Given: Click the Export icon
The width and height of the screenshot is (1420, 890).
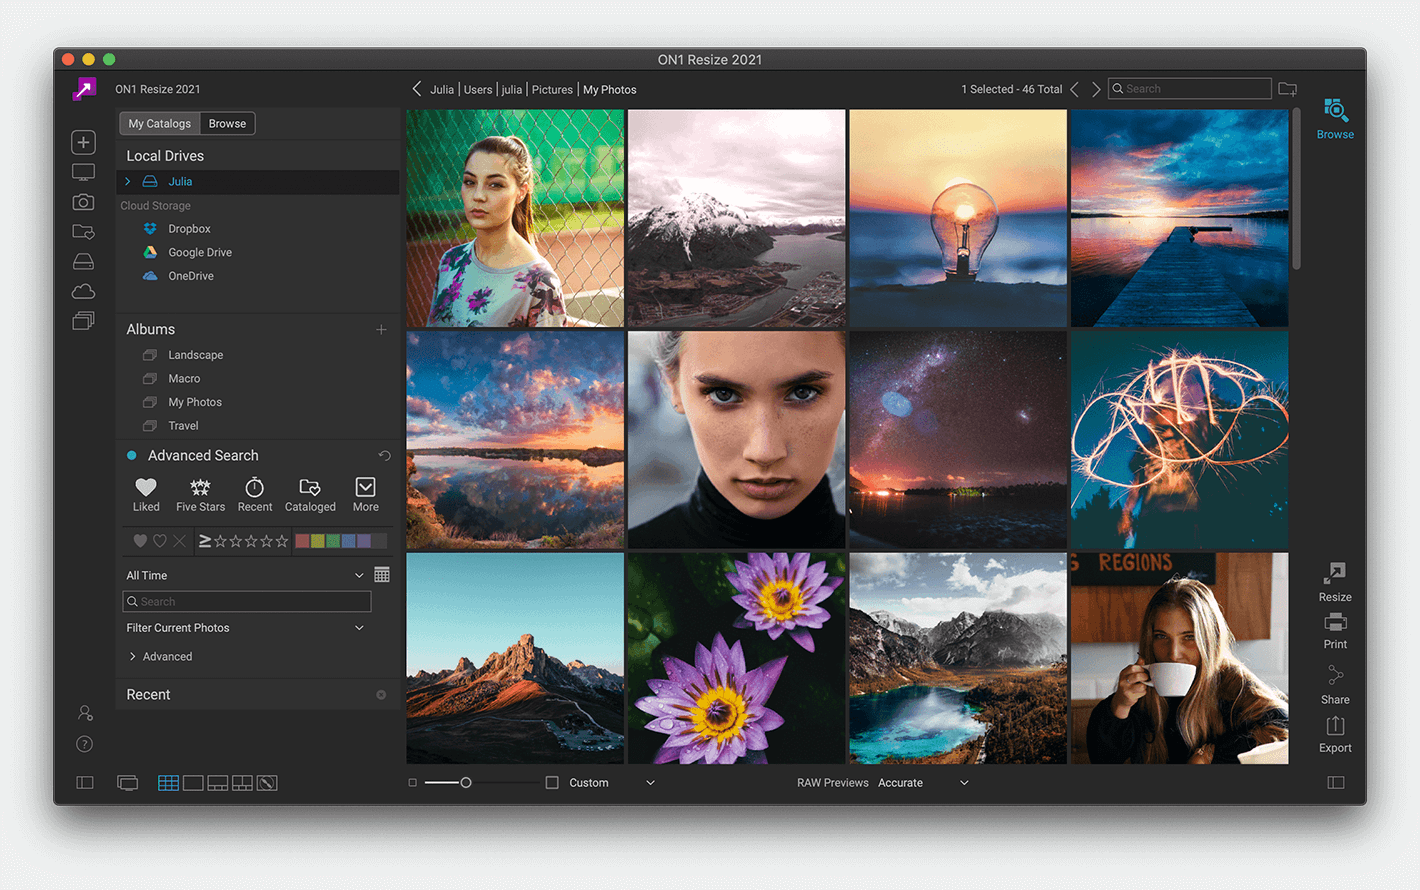Looking at the screenshot, I should 1335,734.
